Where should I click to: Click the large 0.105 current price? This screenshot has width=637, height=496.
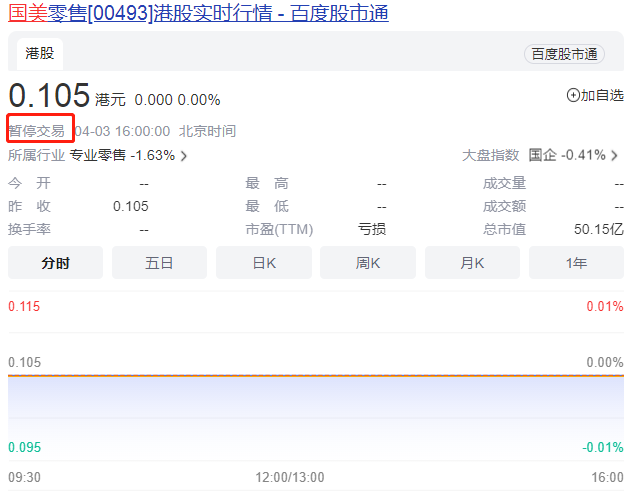click(x=49, y=96)
